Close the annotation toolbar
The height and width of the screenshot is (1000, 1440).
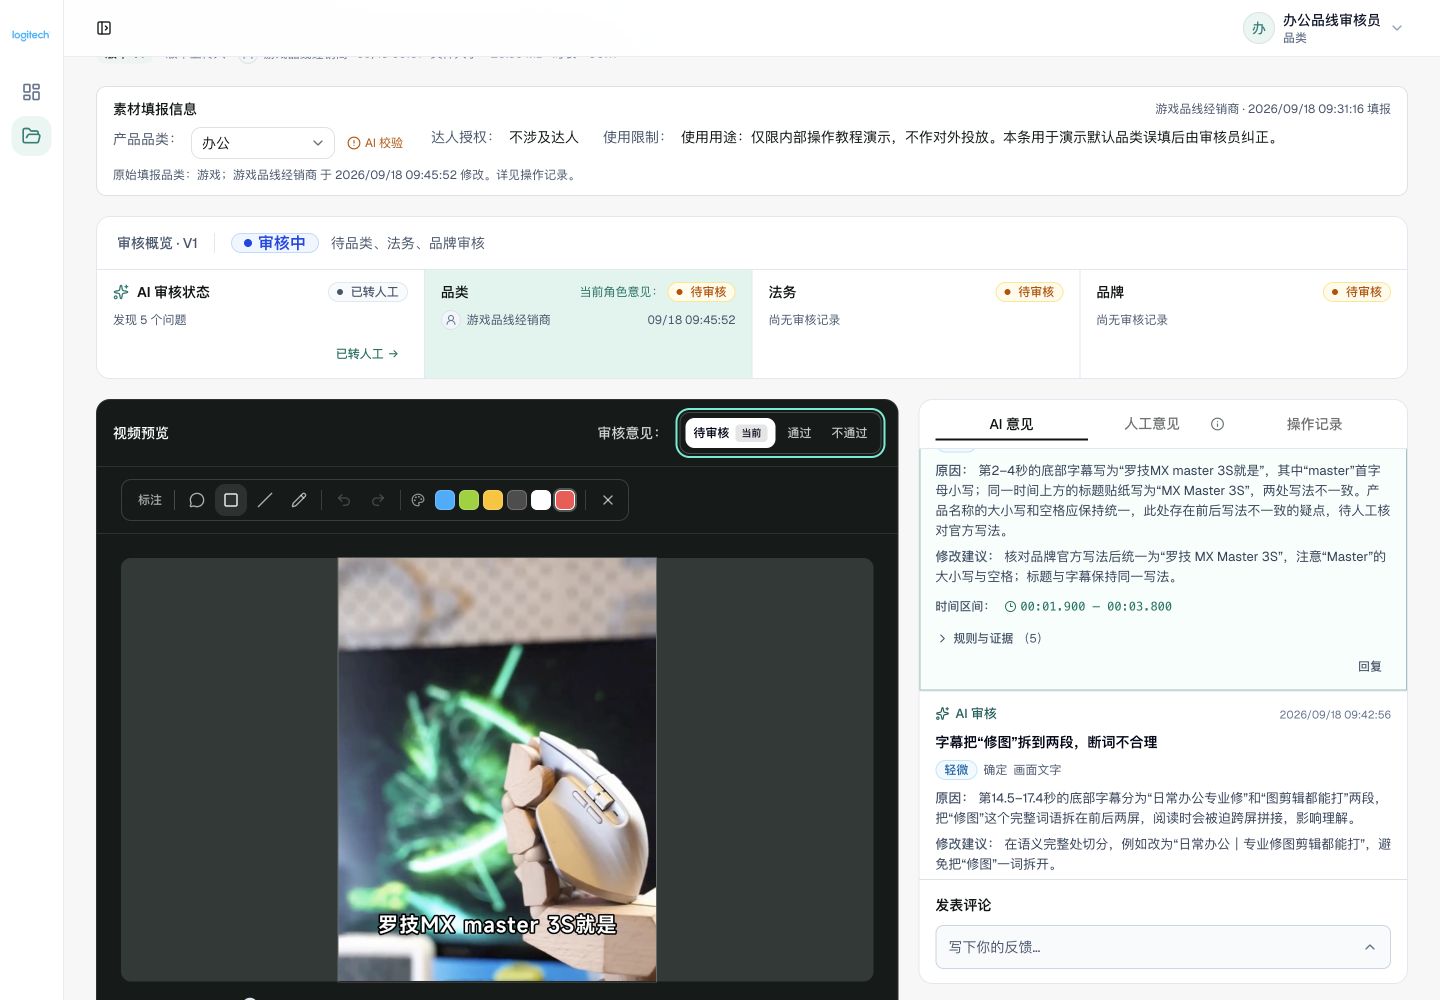(x=608, y=500)
